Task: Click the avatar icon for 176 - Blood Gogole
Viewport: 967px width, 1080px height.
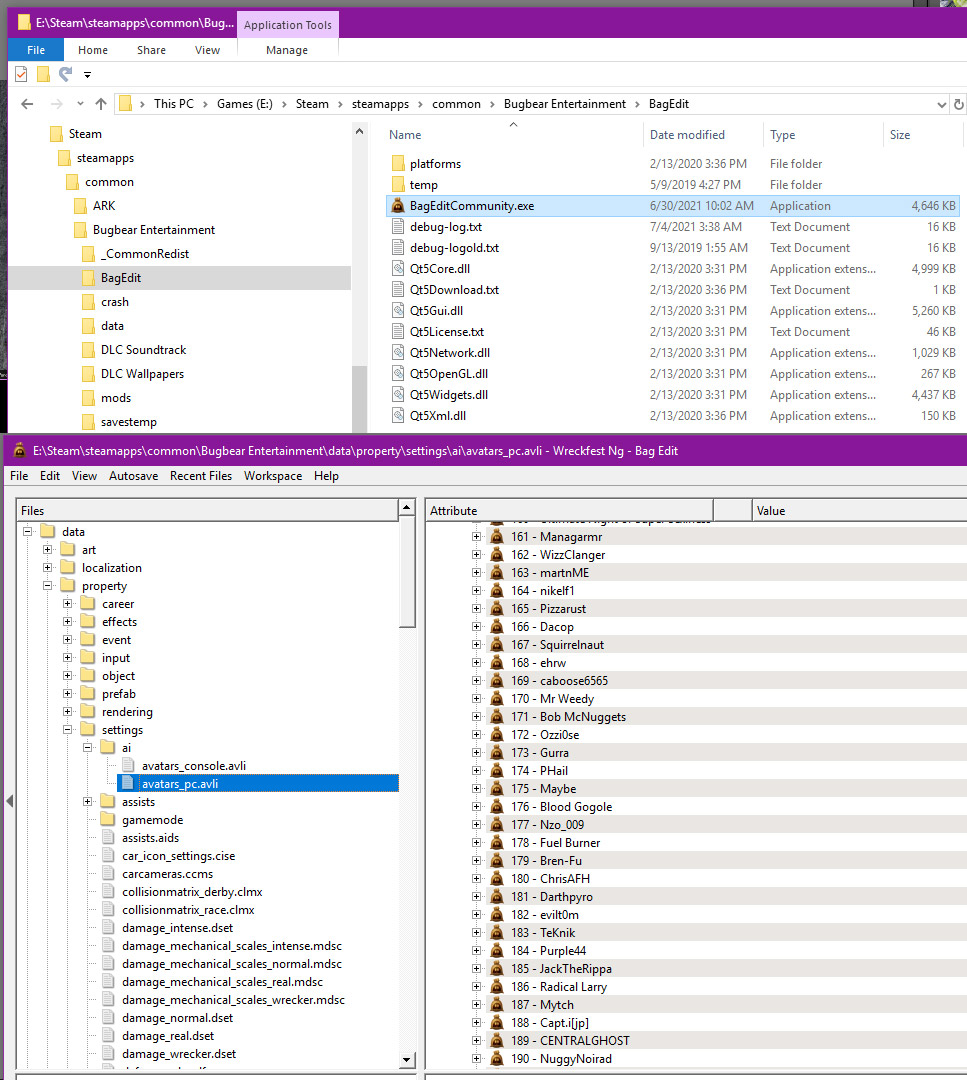Action: (x=497, y=807)
